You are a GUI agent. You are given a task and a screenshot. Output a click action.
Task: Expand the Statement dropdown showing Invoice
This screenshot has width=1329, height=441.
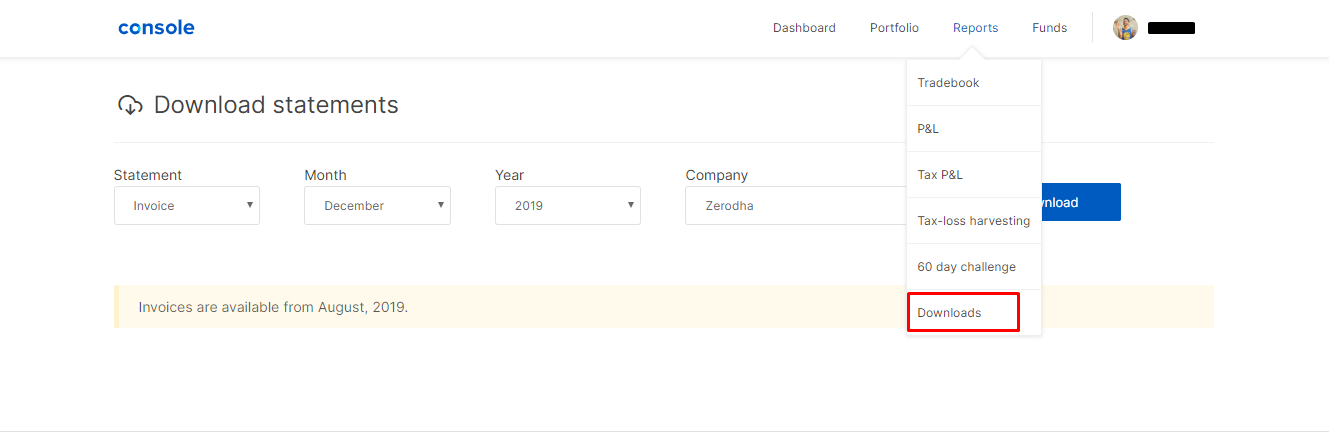tap(187, 205)
